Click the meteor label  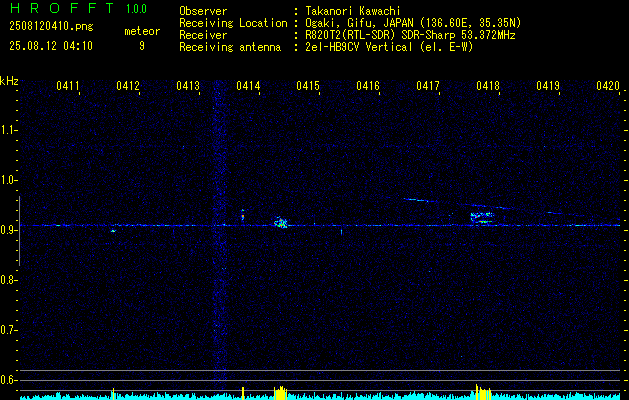pos(142,31)
